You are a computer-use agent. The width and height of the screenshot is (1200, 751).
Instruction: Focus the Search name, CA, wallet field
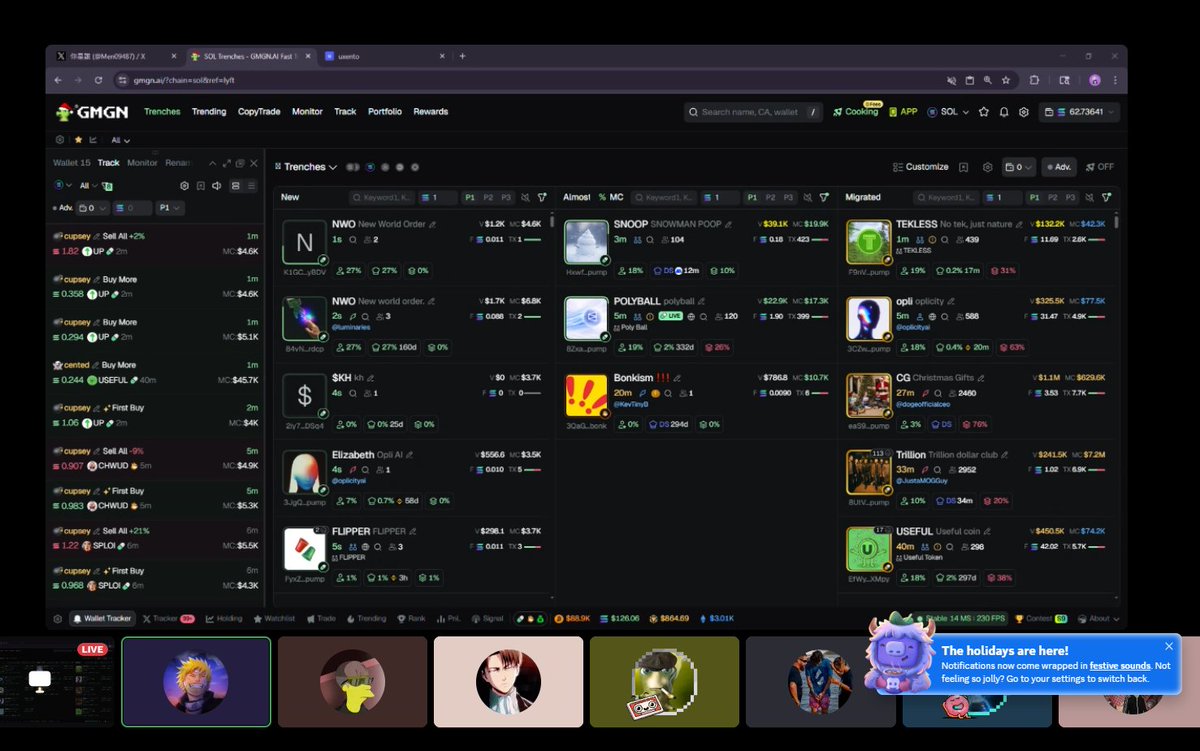click(754, 112)
